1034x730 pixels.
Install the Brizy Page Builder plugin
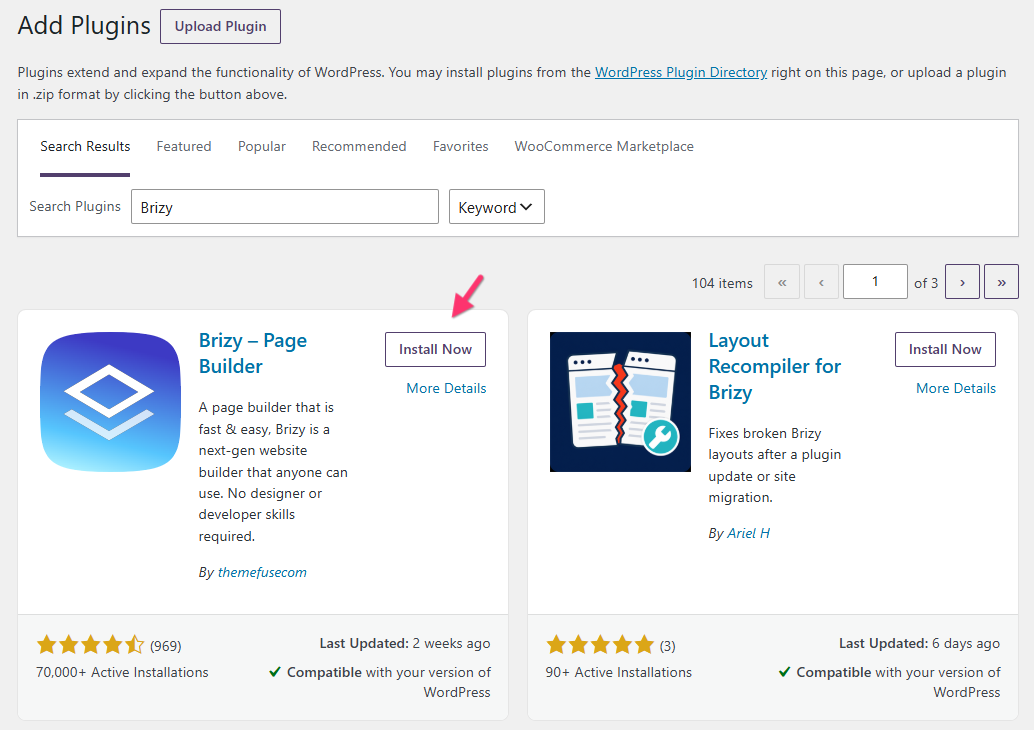[435, 350]
